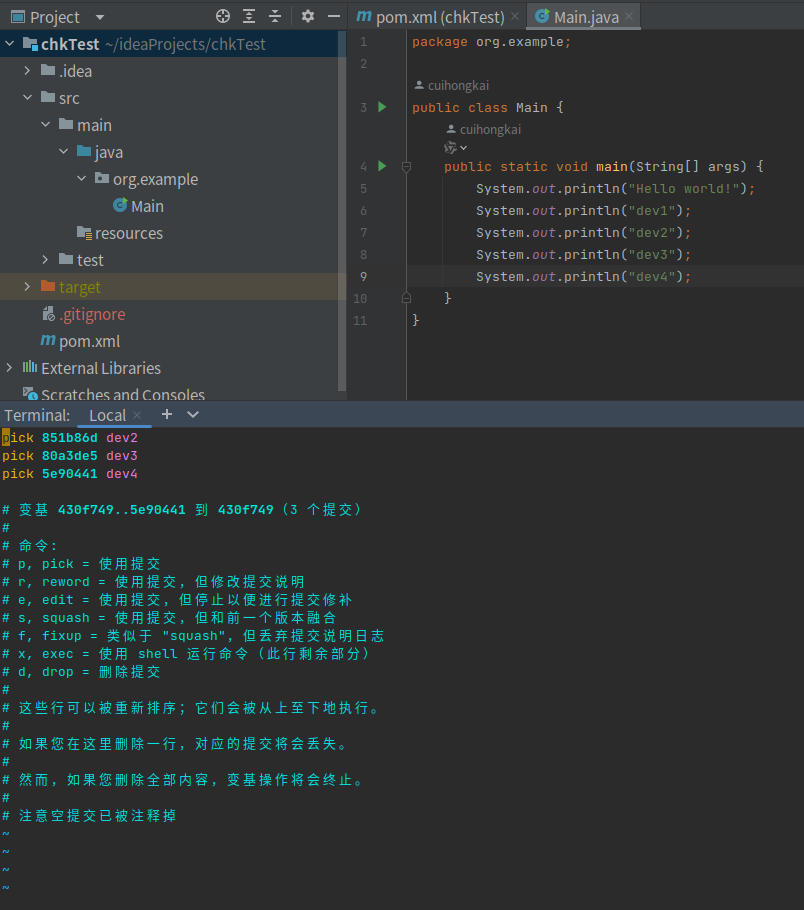The height and width of the screenshot is (910, 804).
Task: Collapse the main method with the fold arrow
Action: coord(406,166)
